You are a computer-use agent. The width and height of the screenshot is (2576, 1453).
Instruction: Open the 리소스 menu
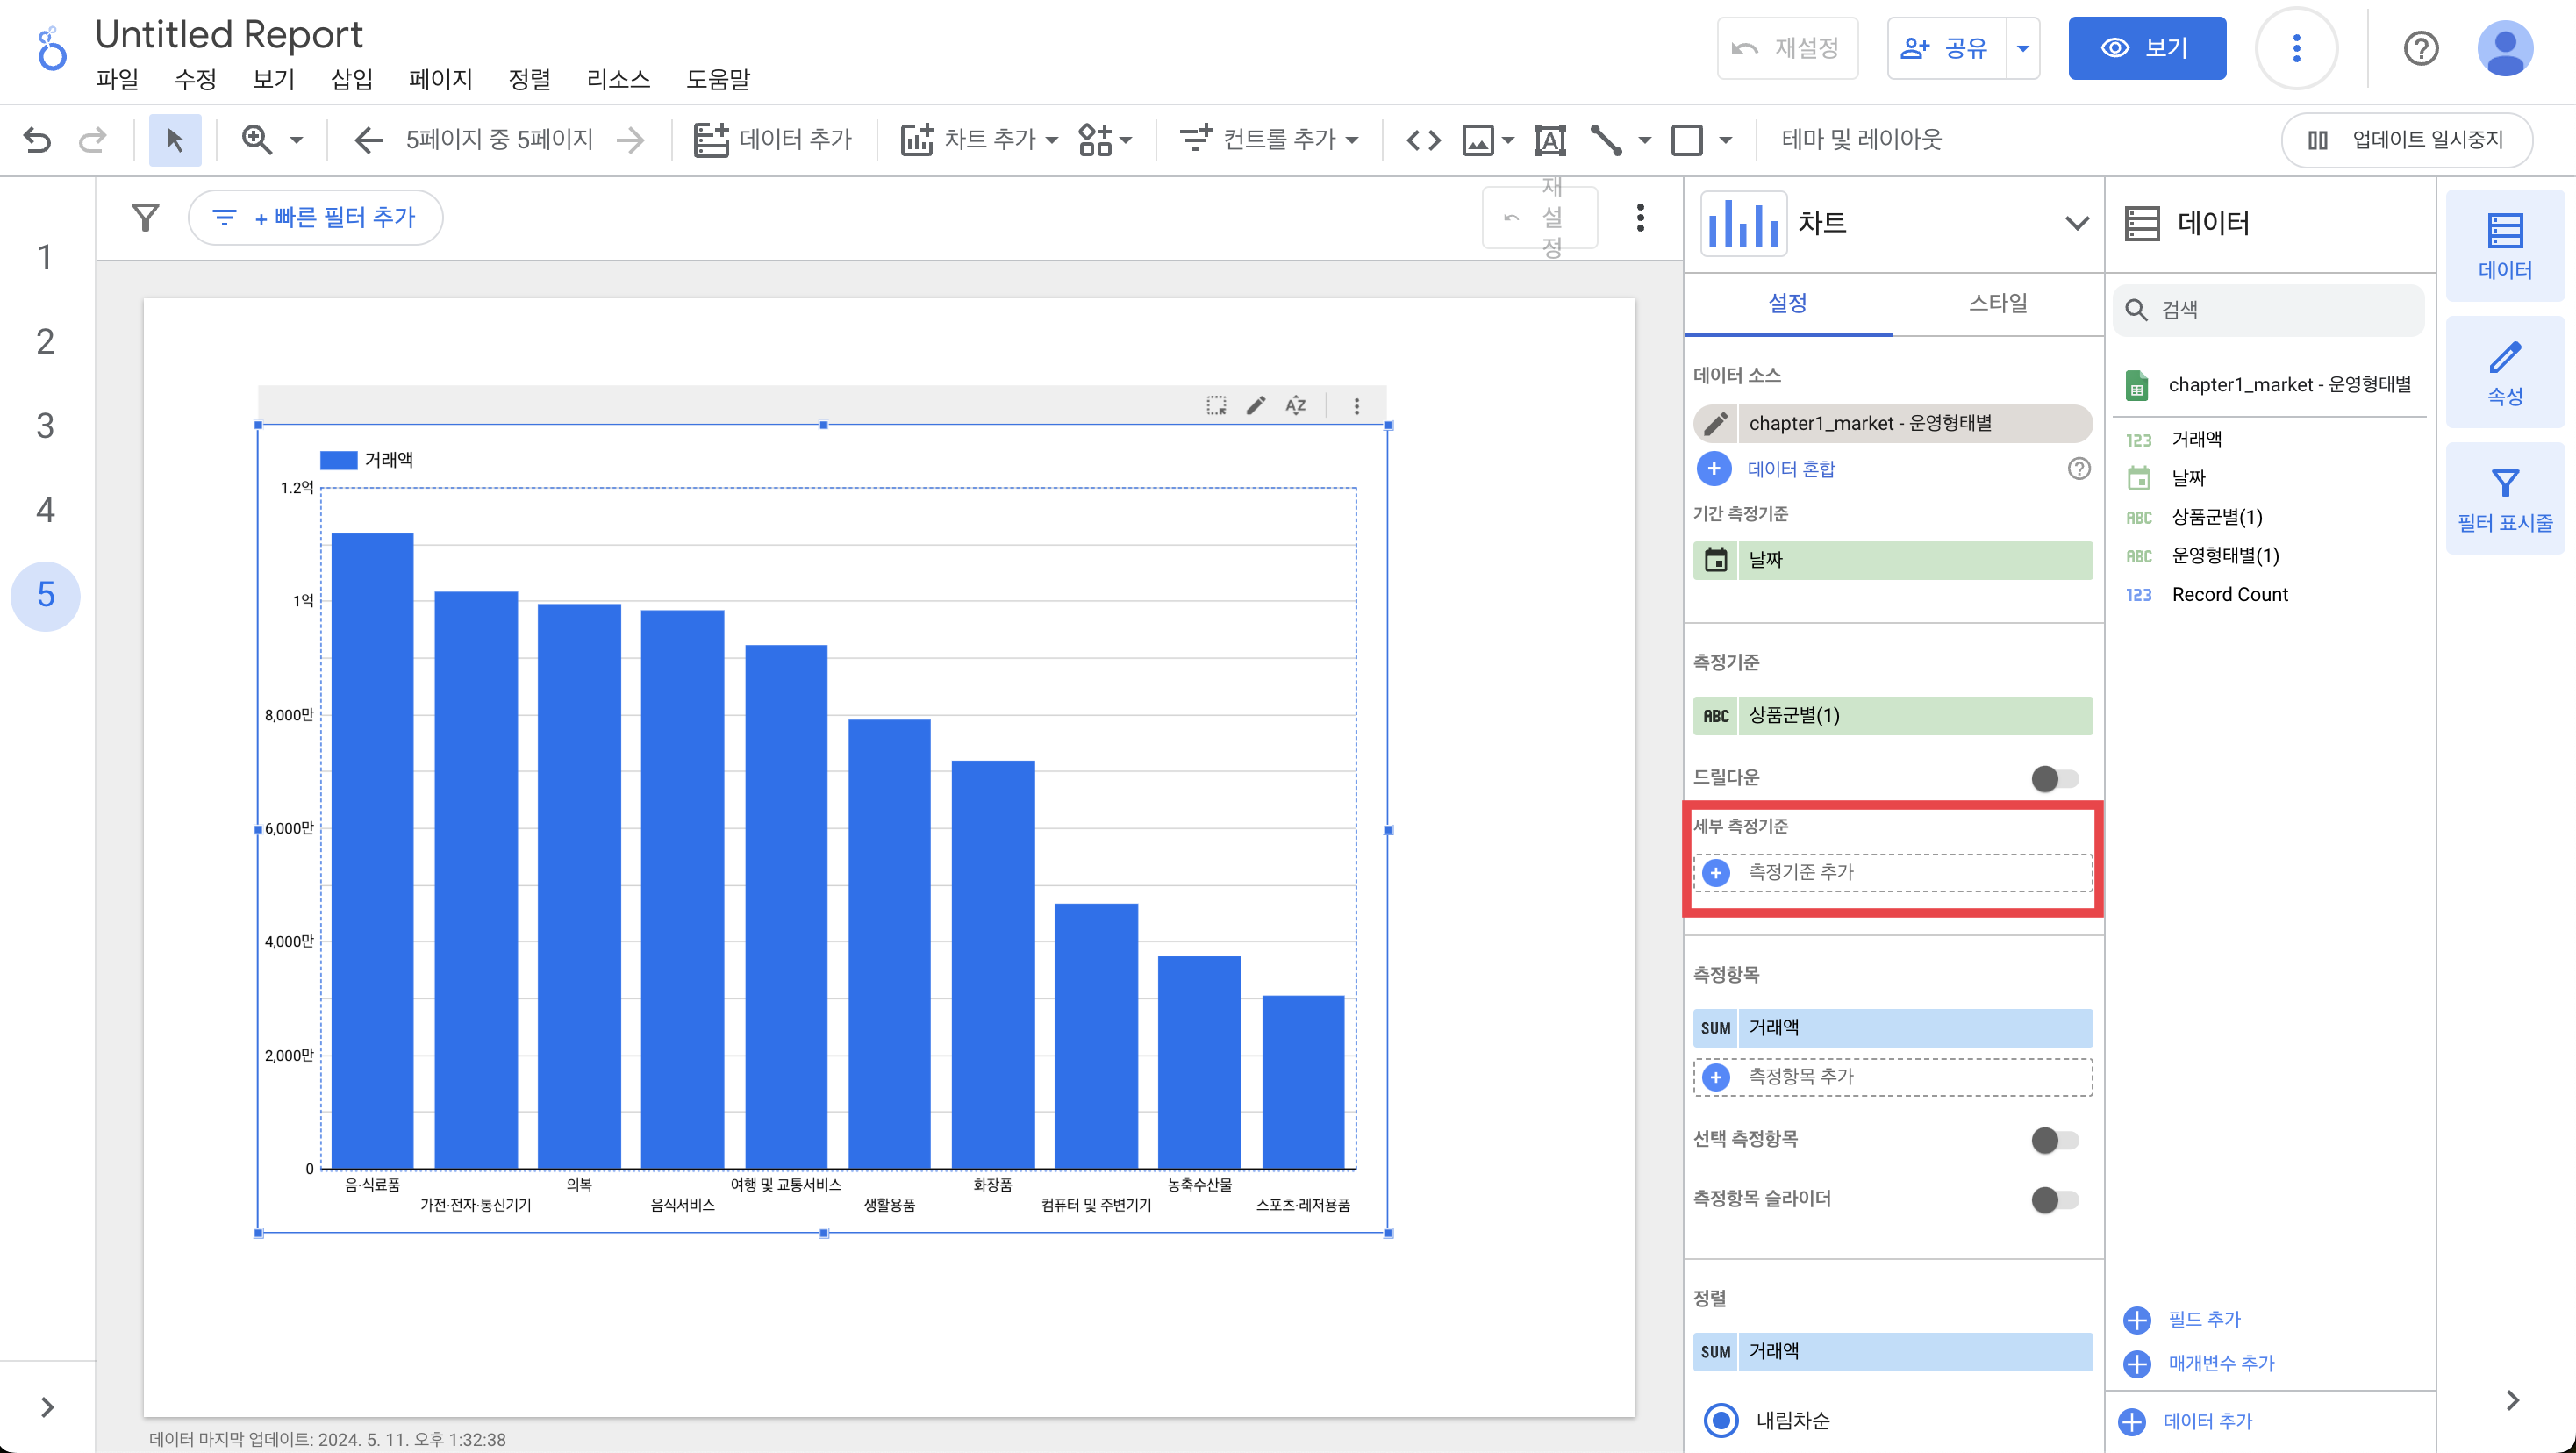click(x=617, y=80)
